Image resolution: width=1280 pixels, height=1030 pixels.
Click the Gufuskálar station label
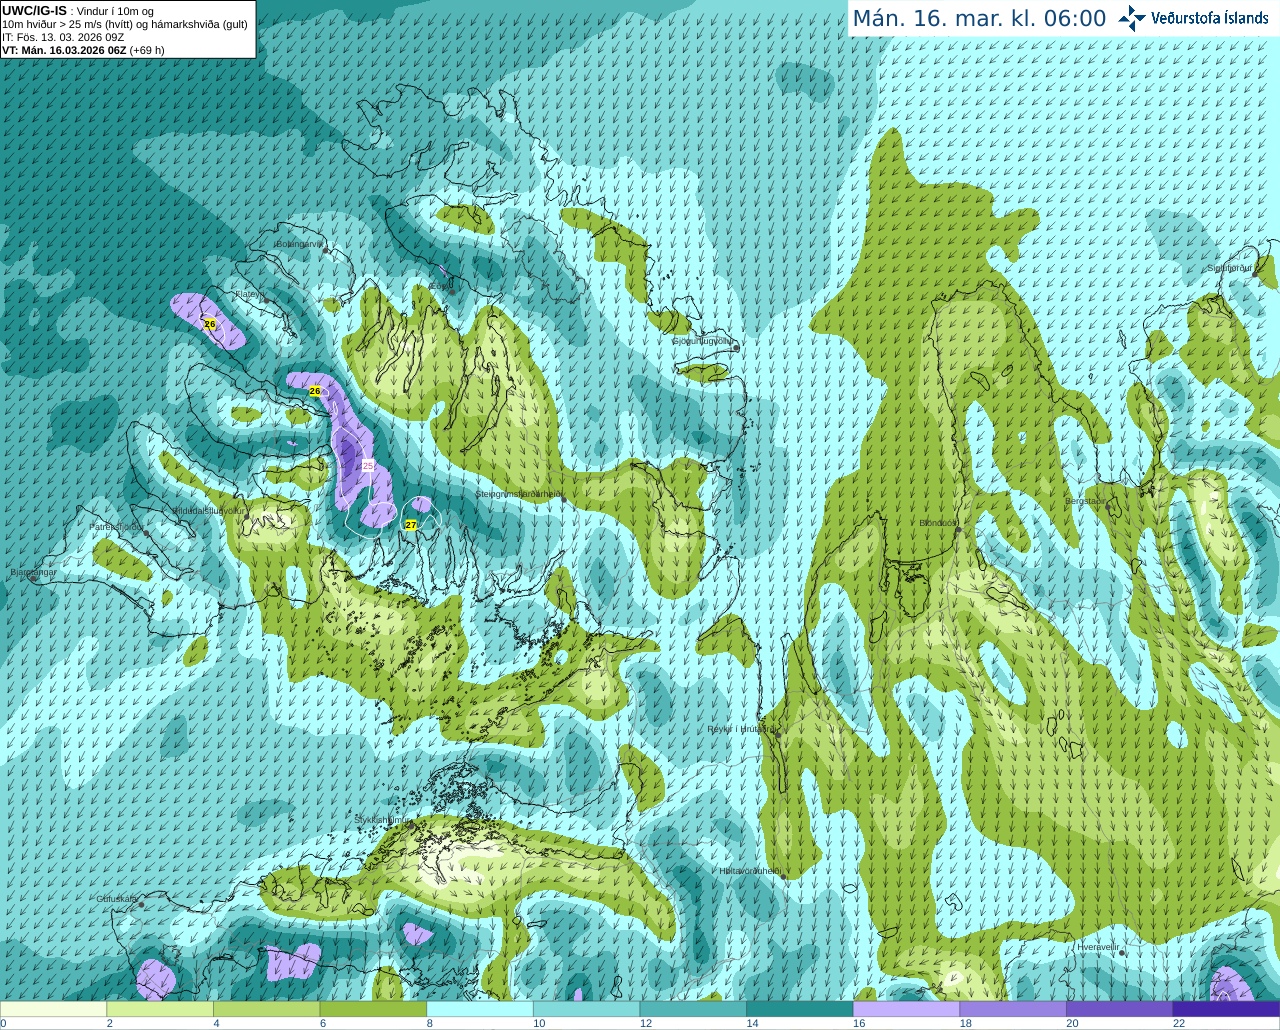117,899
